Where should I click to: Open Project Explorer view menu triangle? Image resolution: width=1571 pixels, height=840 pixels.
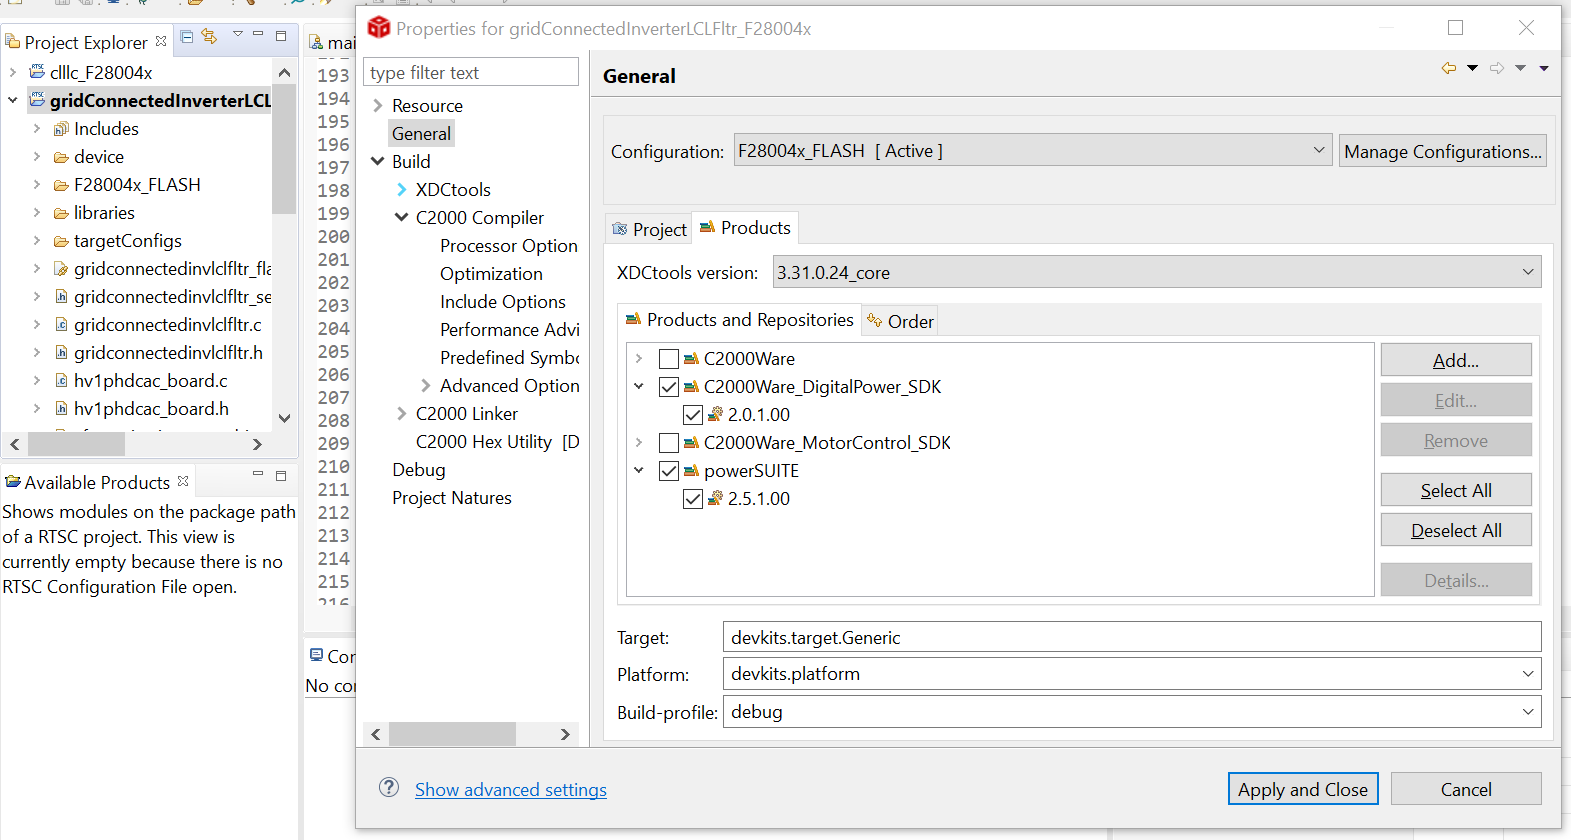[237, 35]
